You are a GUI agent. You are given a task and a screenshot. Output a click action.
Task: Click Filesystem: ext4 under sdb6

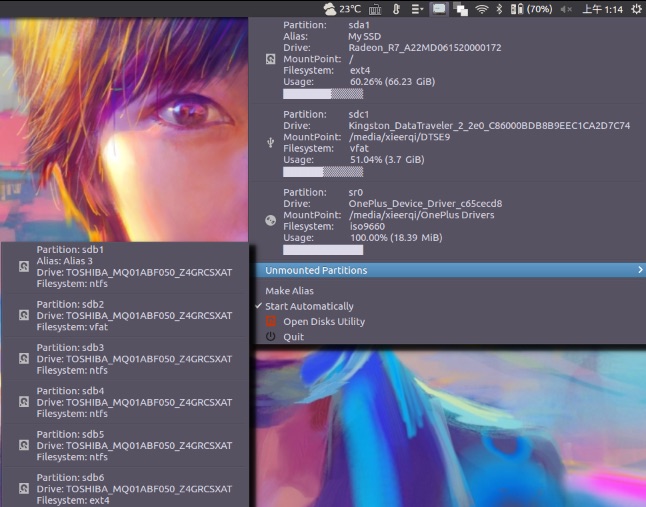point(73,500)
